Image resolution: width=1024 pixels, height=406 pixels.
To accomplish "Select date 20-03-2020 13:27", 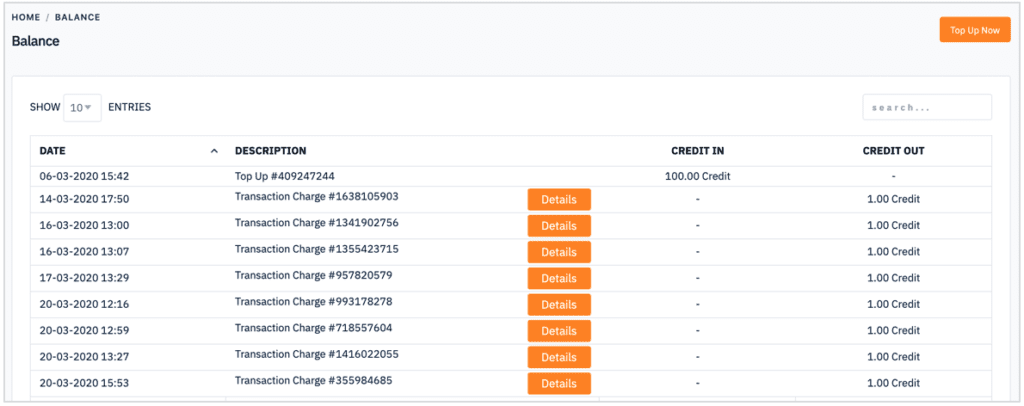I will point(84,356).
